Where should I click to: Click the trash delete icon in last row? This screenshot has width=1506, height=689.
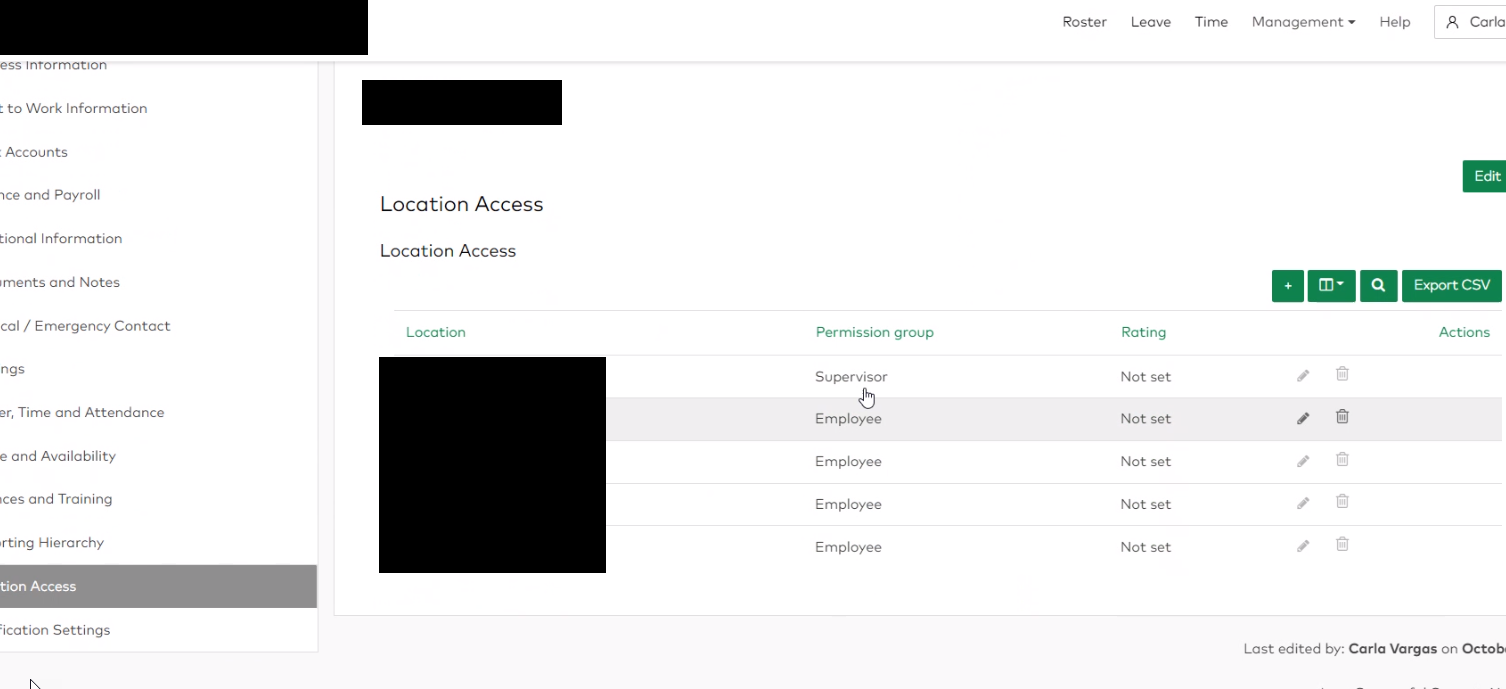pyautogui.click(x=1342, y=544)
